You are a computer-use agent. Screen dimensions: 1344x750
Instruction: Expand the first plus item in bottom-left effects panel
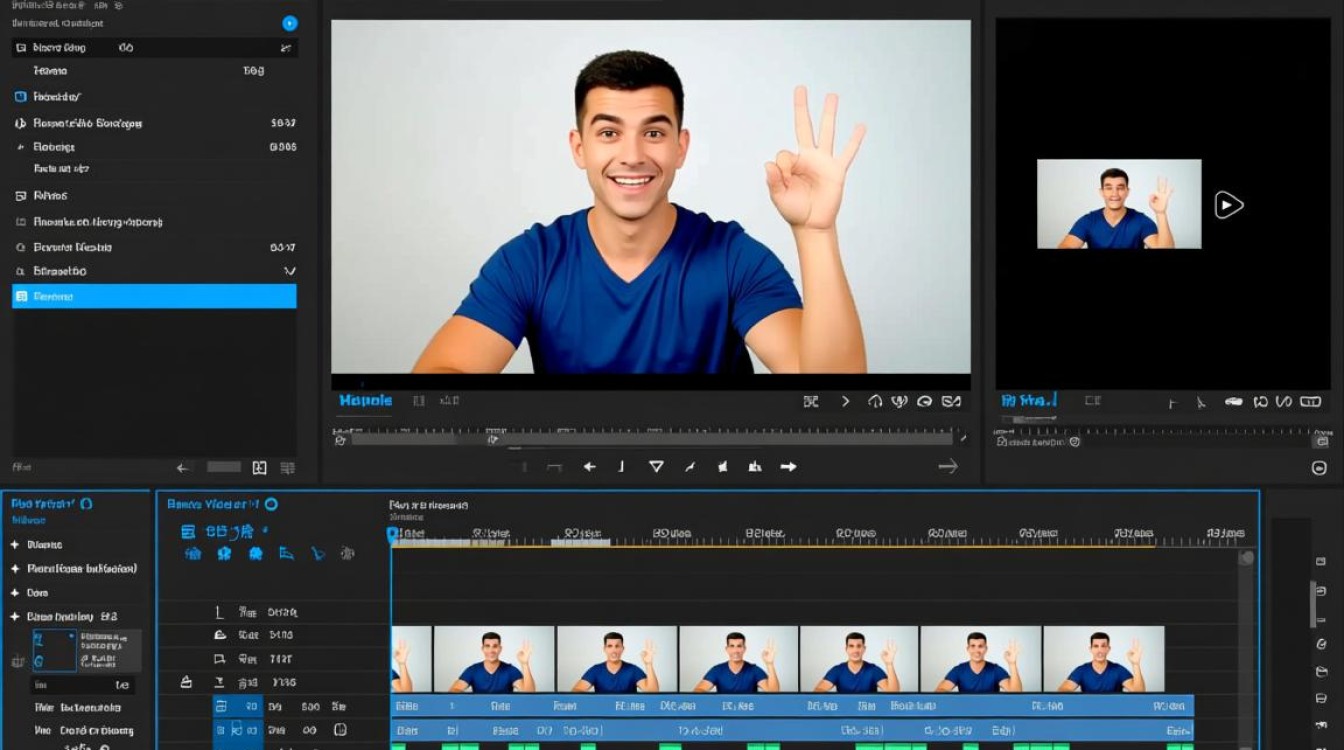pos(15,545)
